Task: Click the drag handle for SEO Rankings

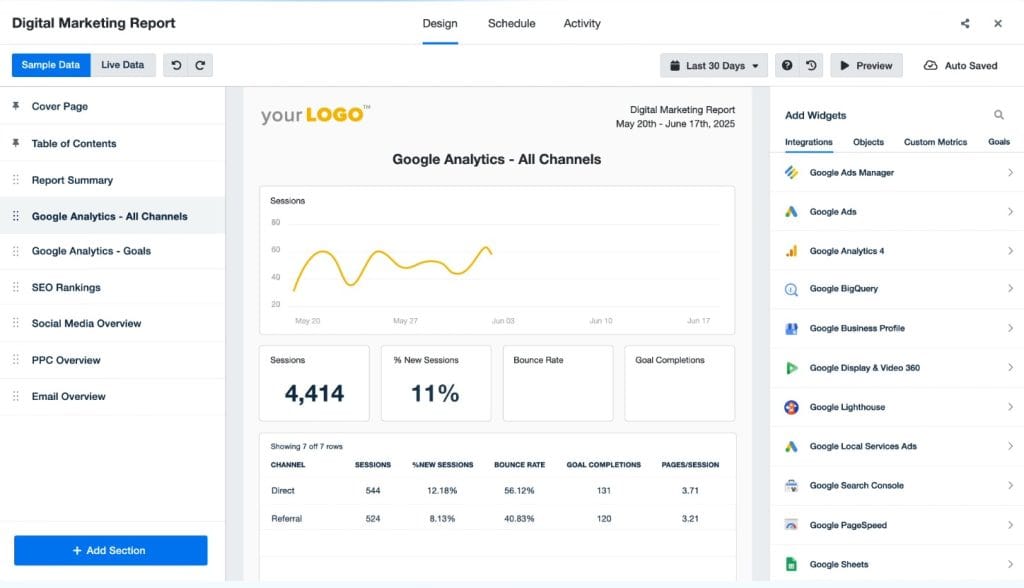Action: coord(16,287)
